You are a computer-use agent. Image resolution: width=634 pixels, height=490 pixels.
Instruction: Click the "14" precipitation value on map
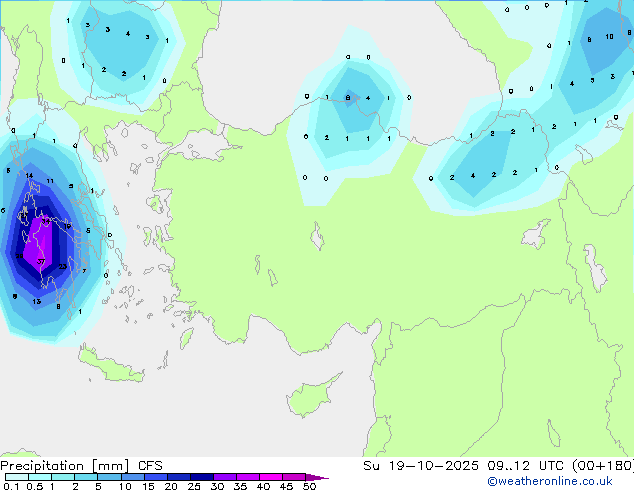pyautogui.click(x=29, y=175)
